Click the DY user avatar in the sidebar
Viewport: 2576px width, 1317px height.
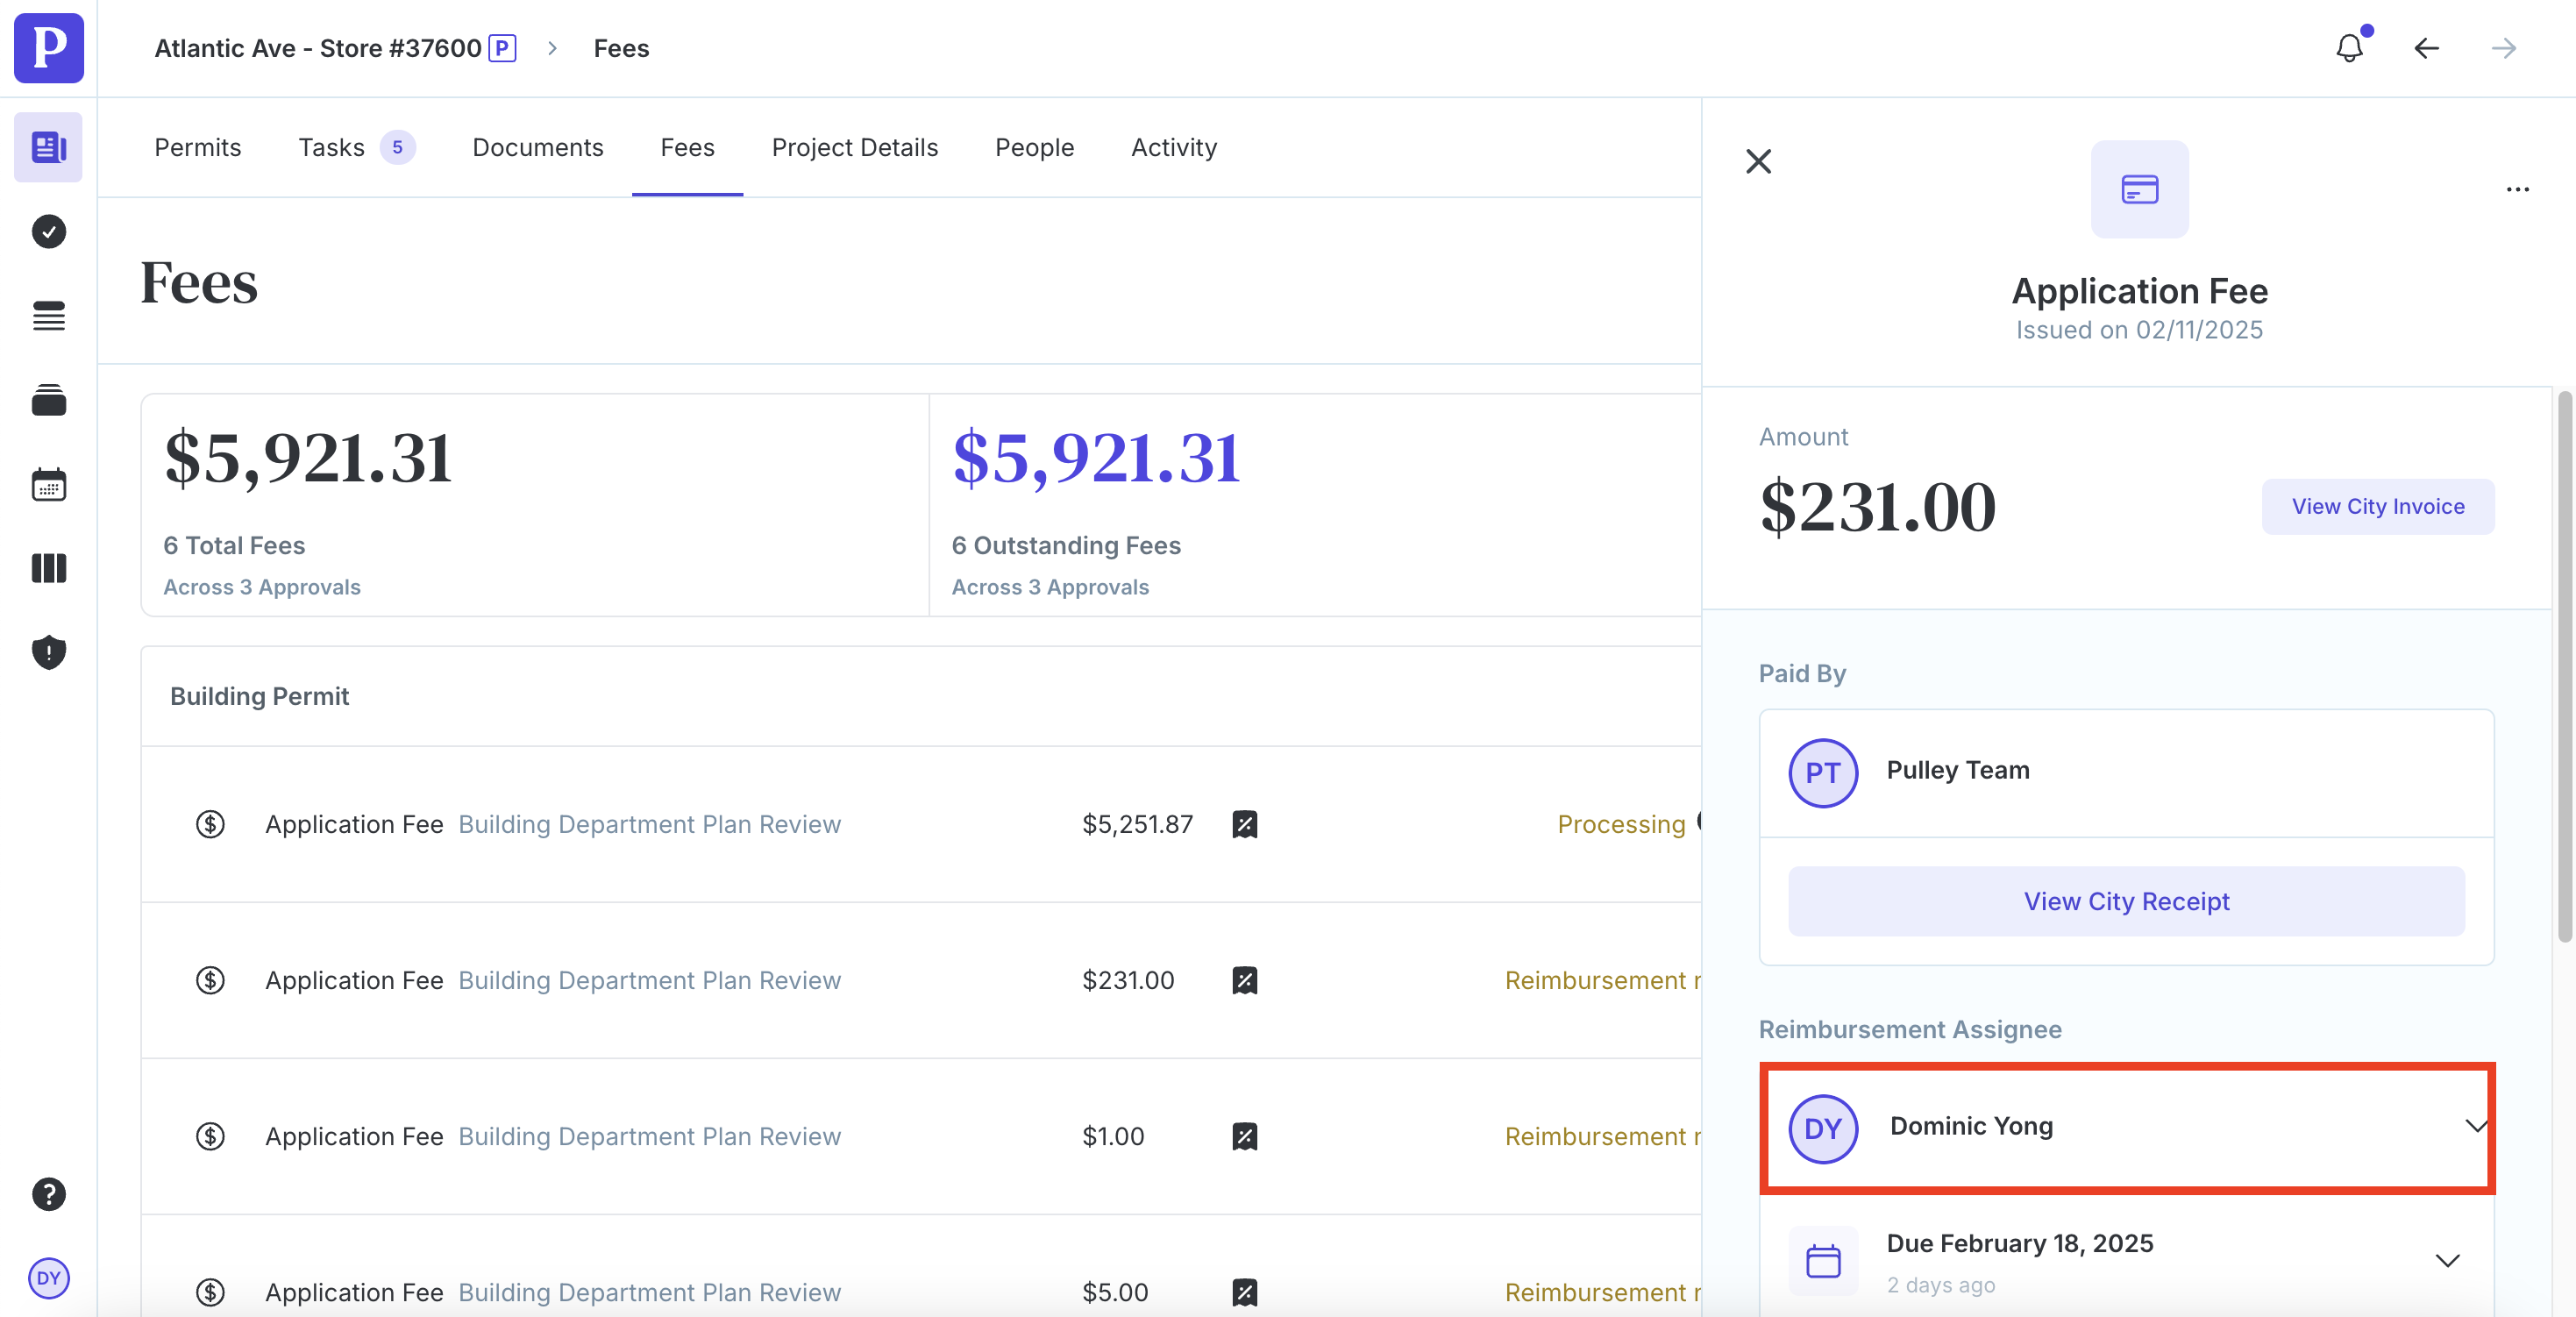(x=48, y=1277)
